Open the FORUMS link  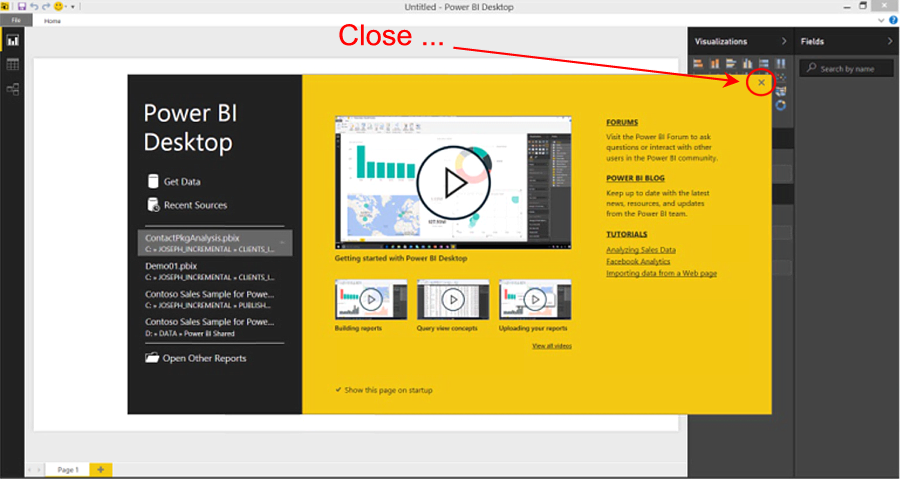pos(622,122)
